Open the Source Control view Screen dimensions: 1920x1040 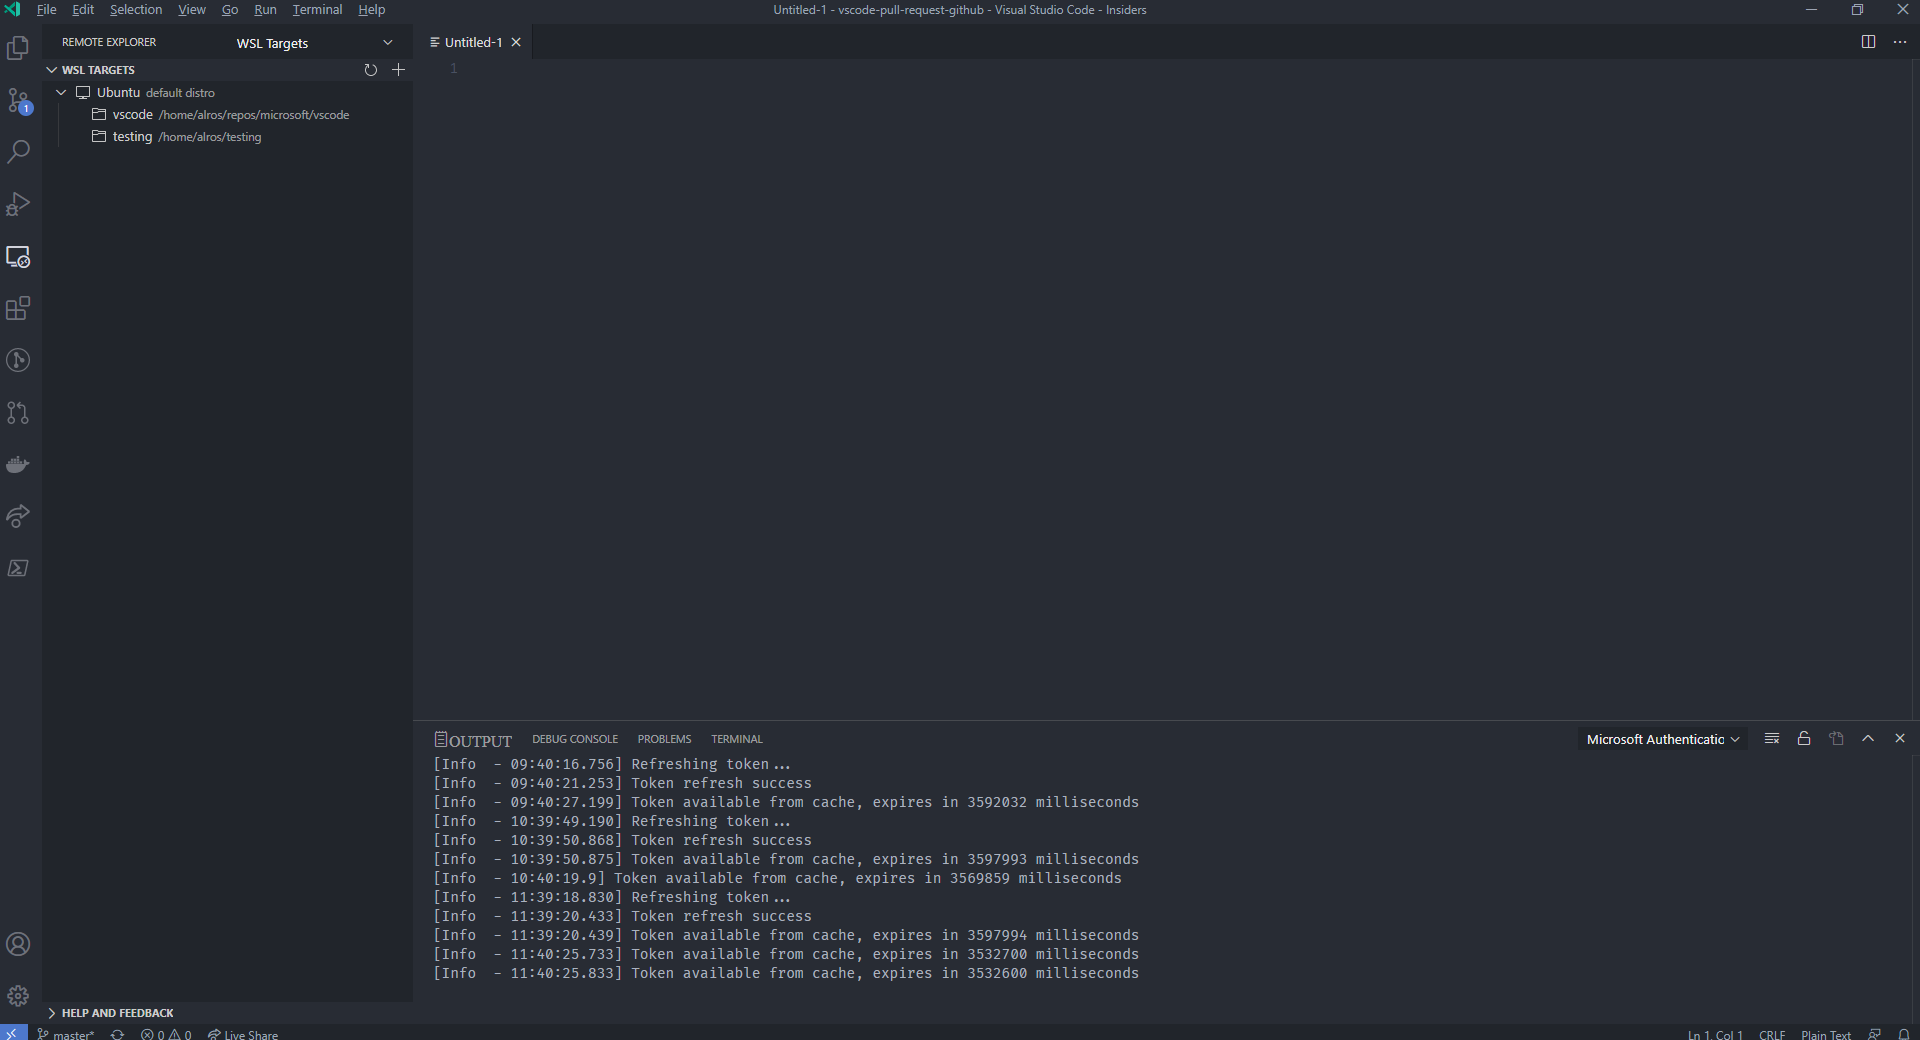[x=18, y=100]
